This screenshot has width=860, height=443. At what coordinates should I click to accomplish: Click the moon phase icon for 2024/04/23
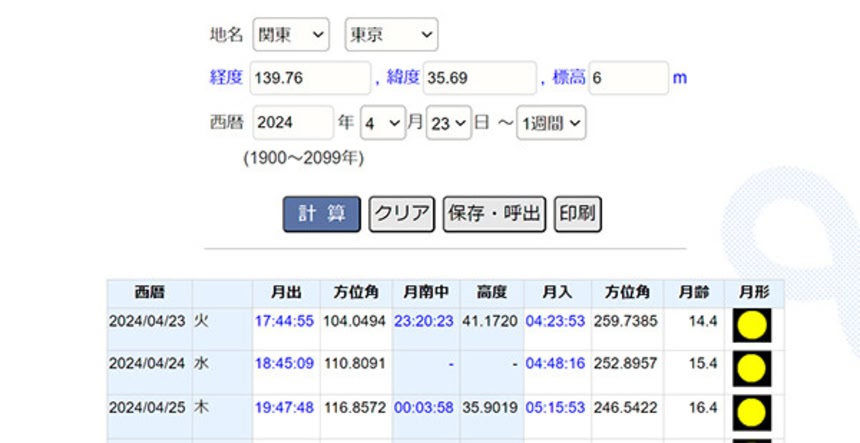tap(752, 326)
